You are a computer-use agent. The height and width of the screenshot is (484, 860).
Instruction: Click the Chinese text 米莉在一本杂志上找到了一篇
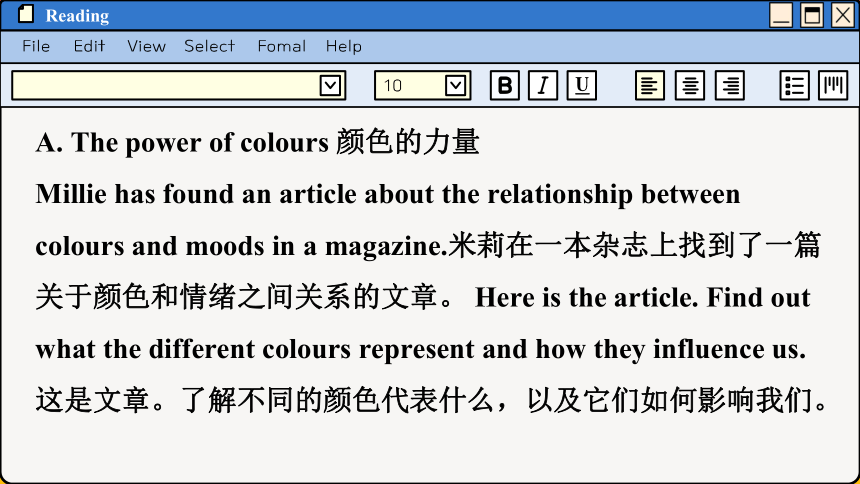click(635, 245)
